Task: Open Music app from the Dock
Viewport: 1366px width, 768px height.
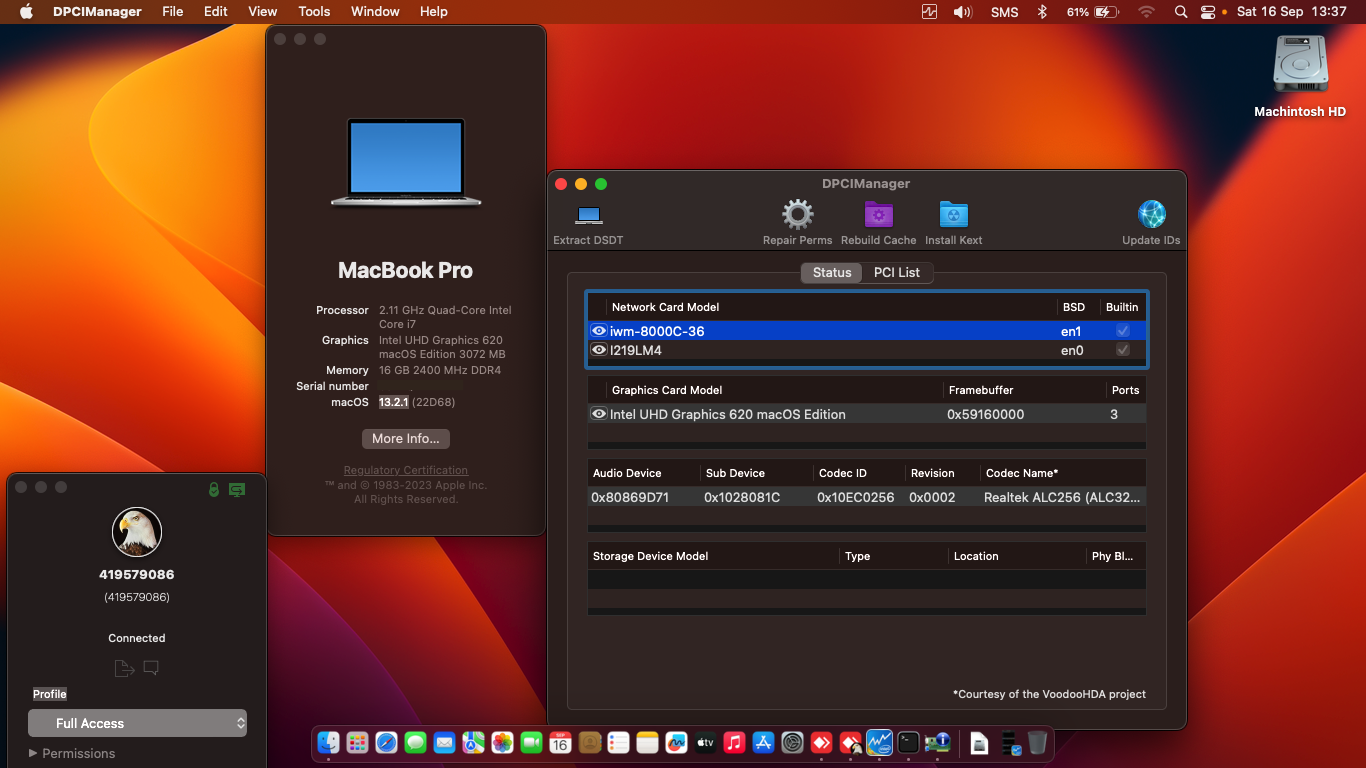Action: (x=734, y=742)
